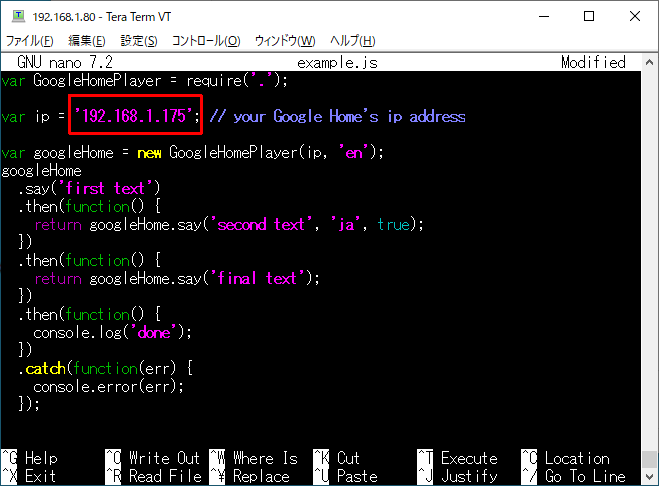Viewport: 659px width, 486px height.
Task: Open the 編集(E) menu
Action: 87,41
